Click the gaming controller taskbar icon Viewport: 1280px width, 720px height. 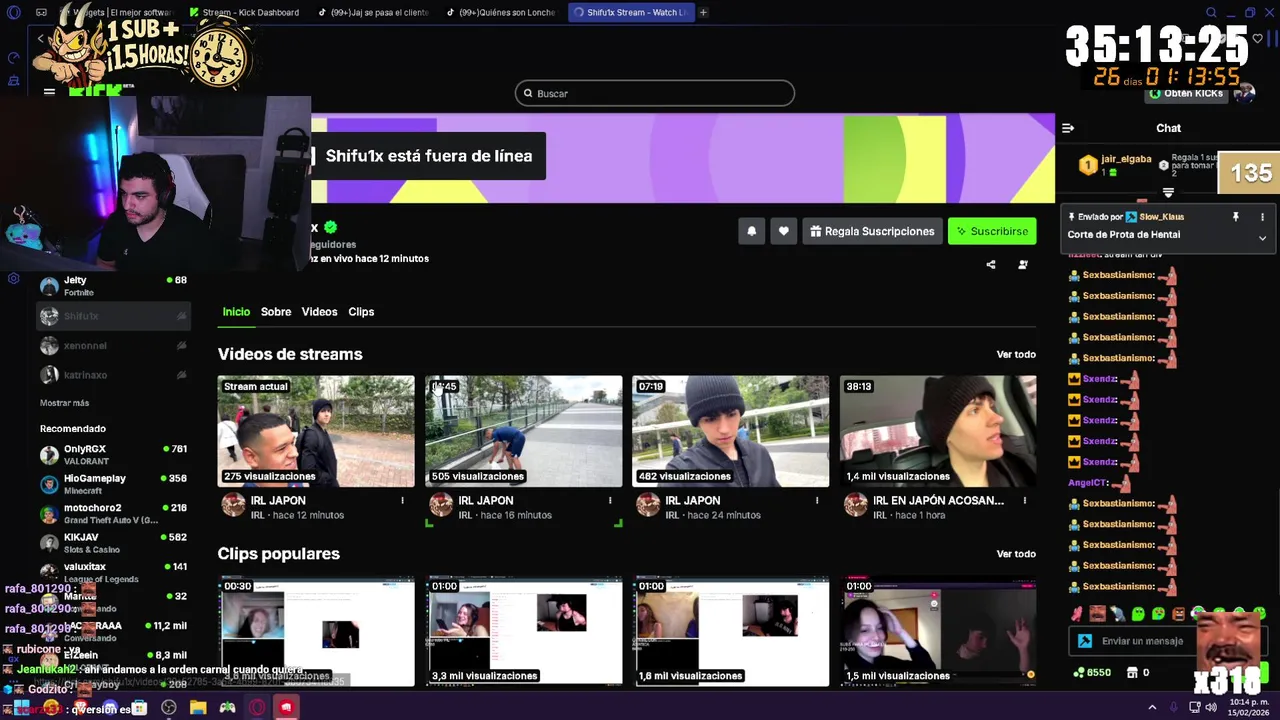pos(228,707)
